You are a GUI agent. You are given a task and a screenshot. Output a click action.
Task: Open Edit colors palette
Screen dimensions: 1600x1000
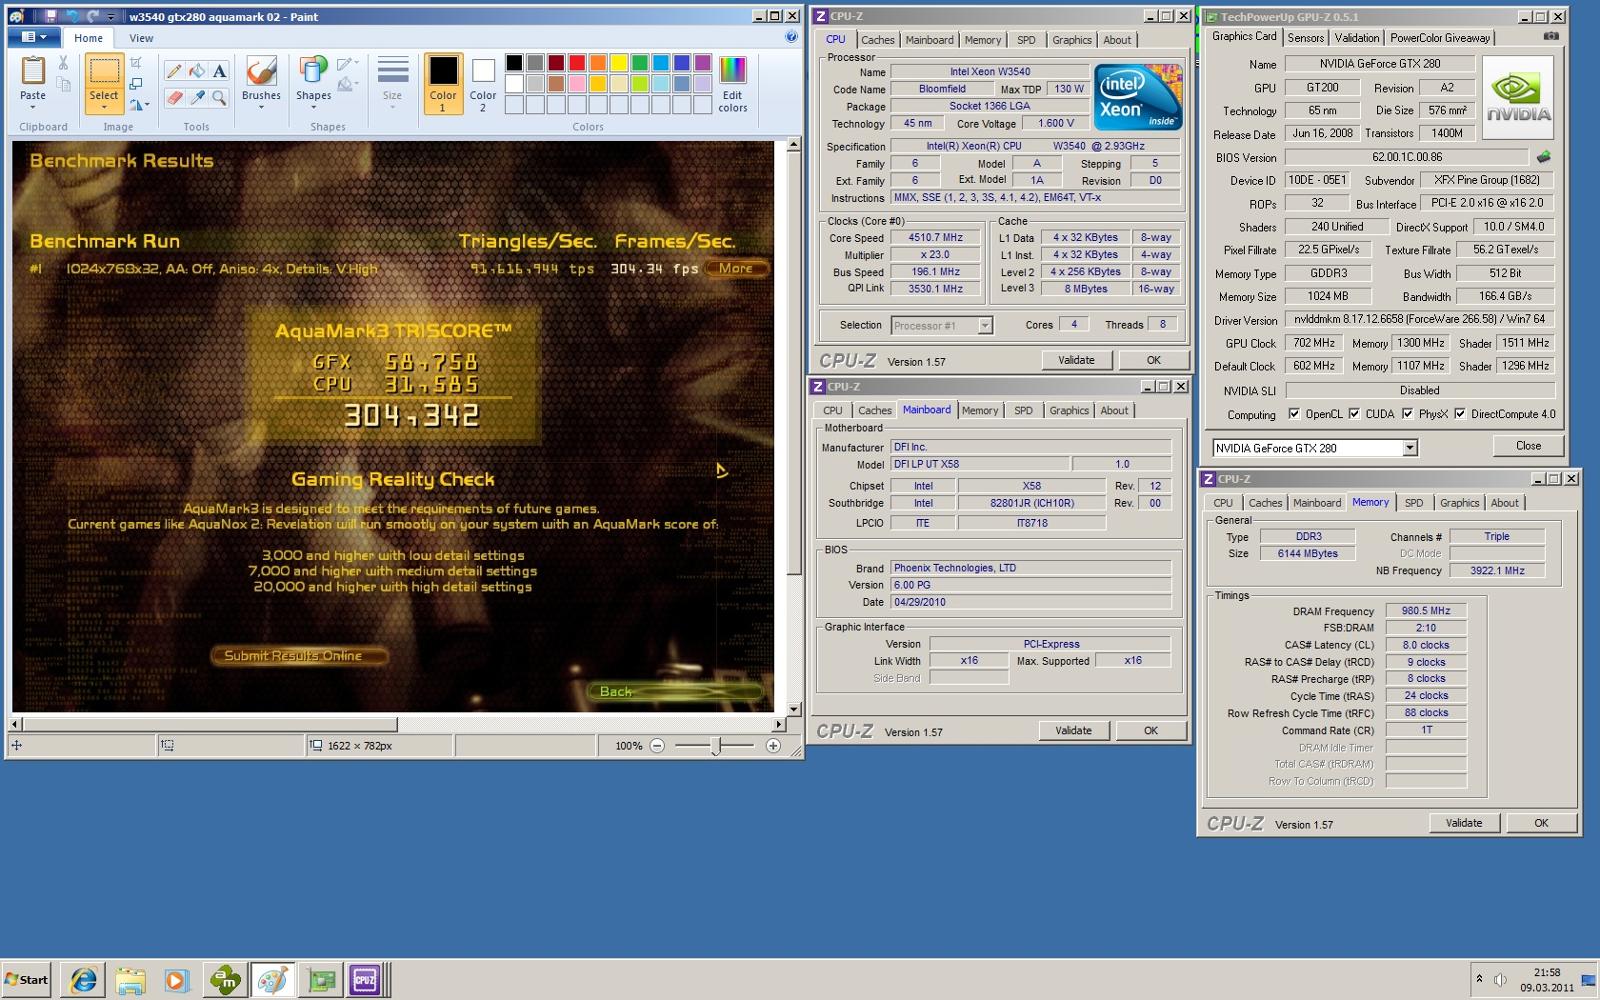733,84
